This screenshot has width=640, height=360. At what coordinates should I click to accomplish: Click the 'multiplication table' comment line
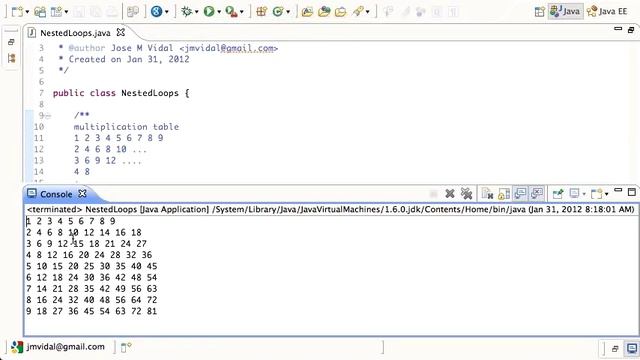(126, 127)
